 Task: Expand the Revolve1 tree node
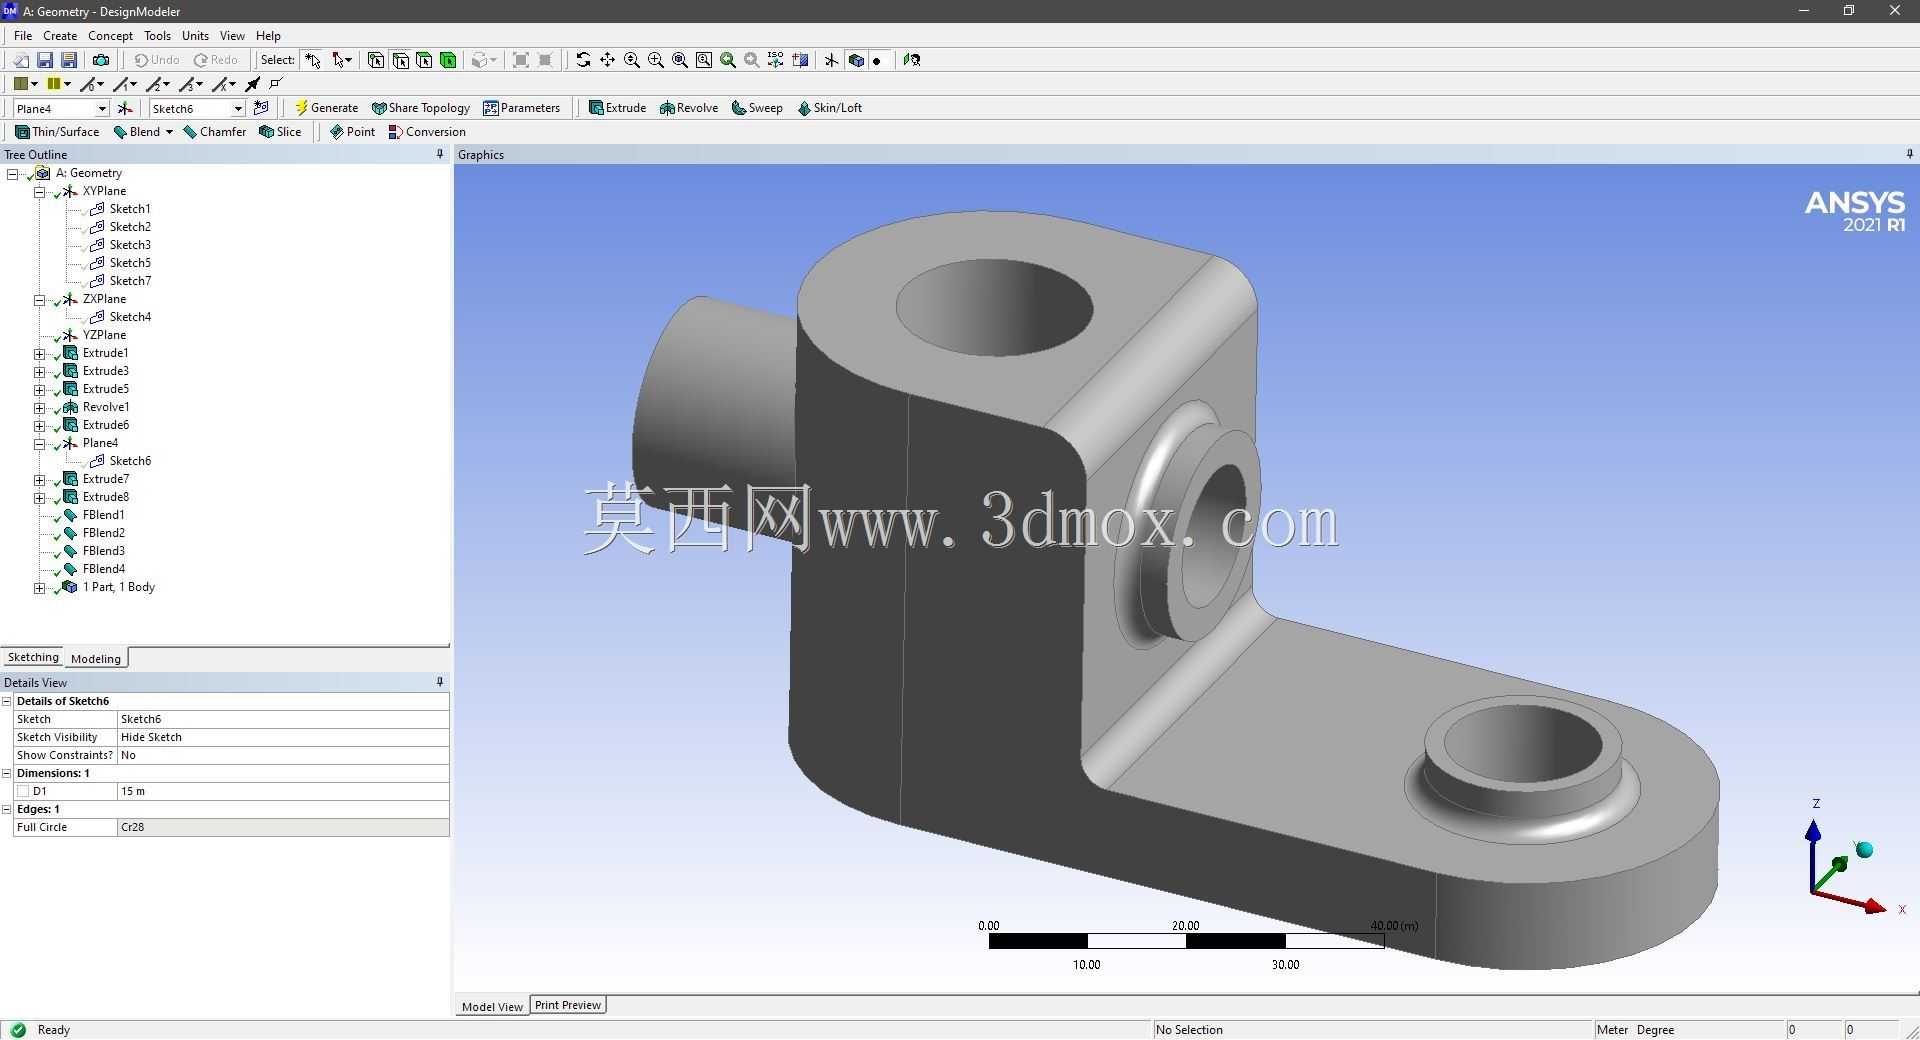point(39,407)
